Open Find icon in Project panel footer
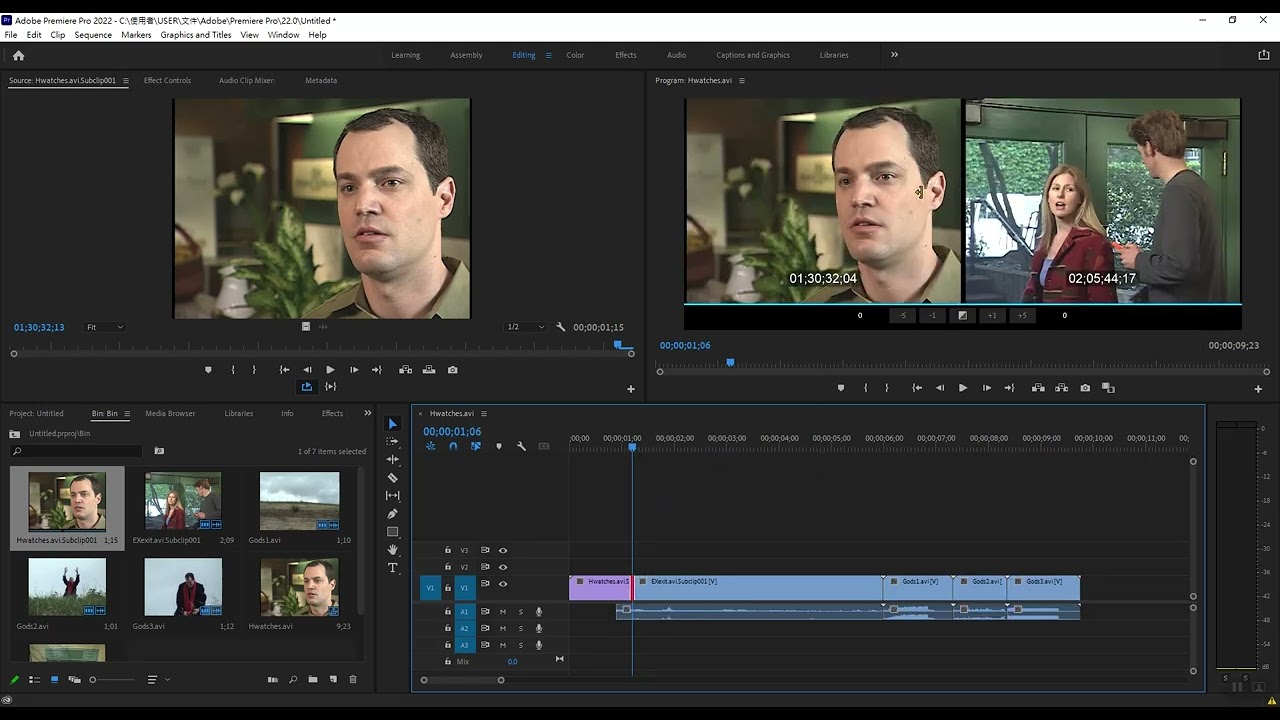This screenshot has width=1280, height=720. coord(293,680)
